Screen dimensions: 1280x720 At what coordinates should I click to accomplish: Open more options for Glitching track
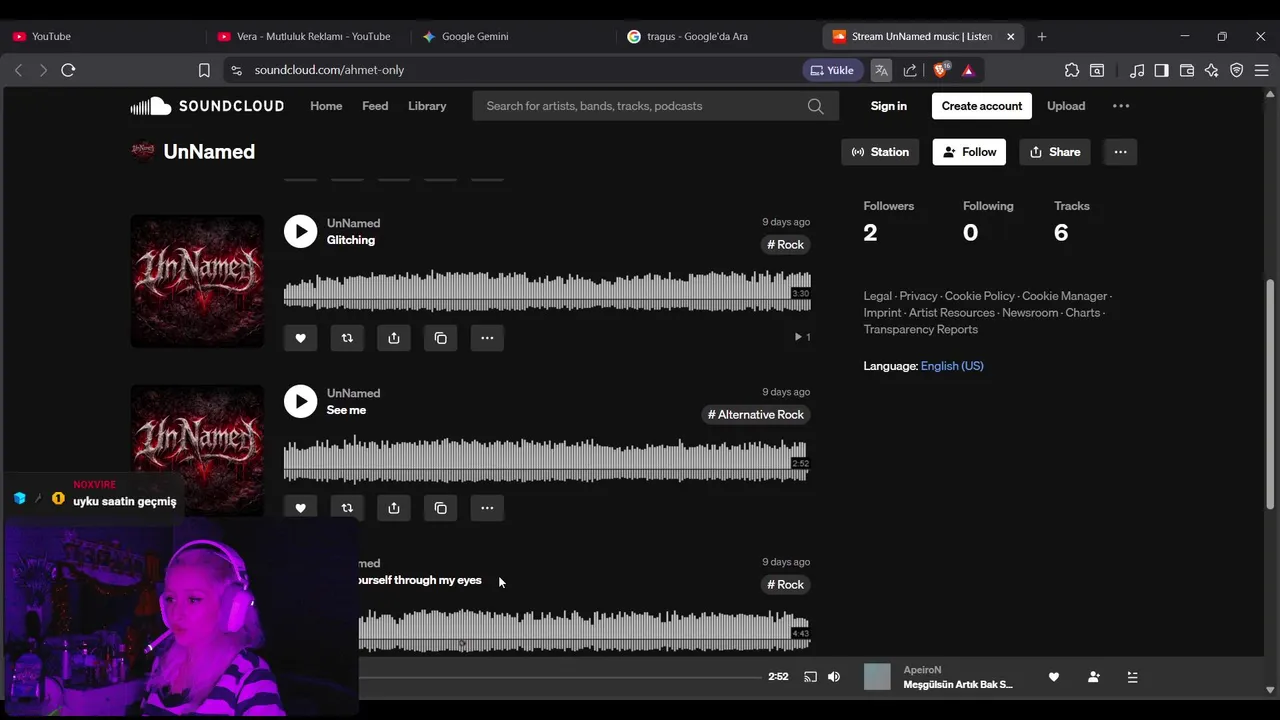pyautogui.click(x=487, y=338)
